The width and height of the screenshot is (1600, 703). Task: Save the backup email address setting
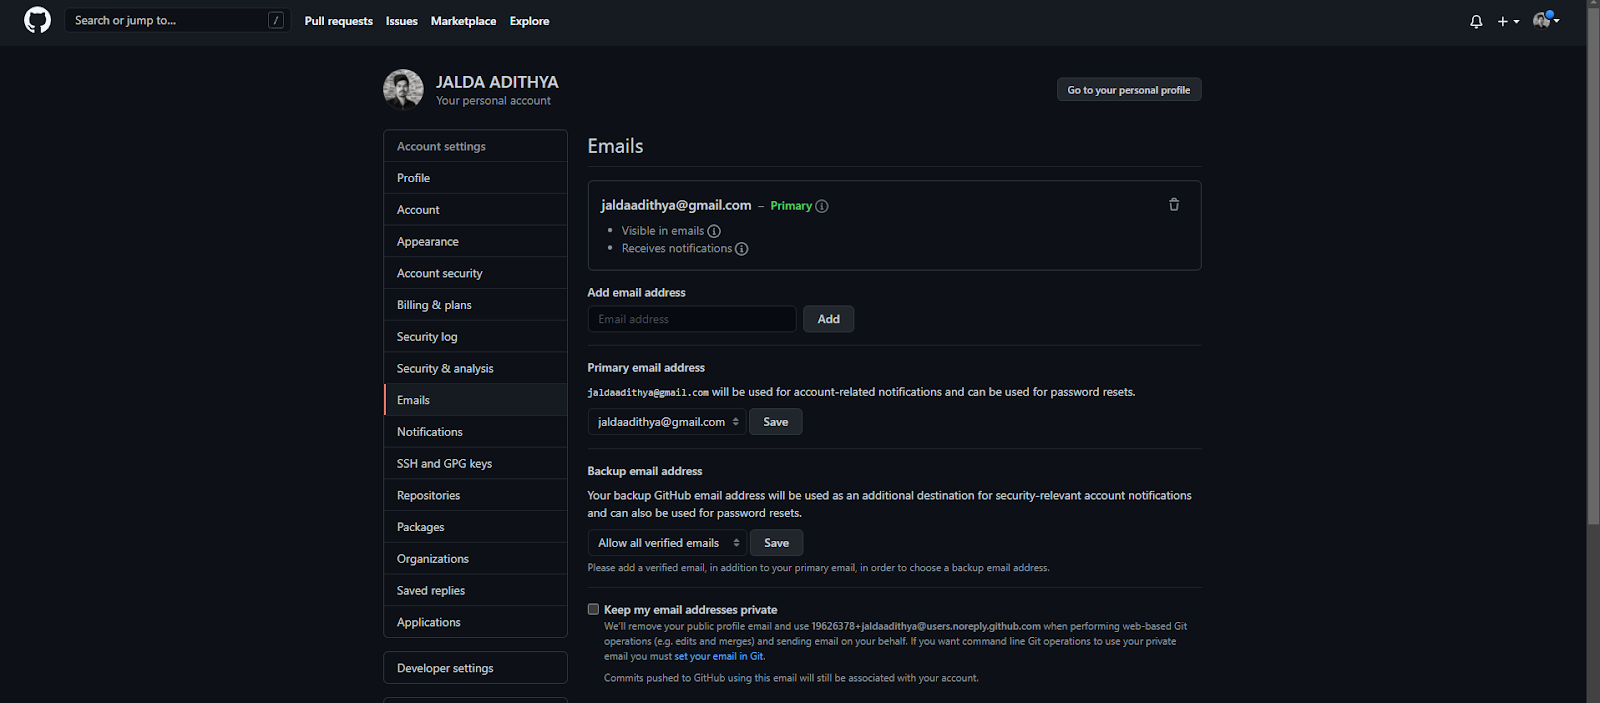tap(777, 543)
